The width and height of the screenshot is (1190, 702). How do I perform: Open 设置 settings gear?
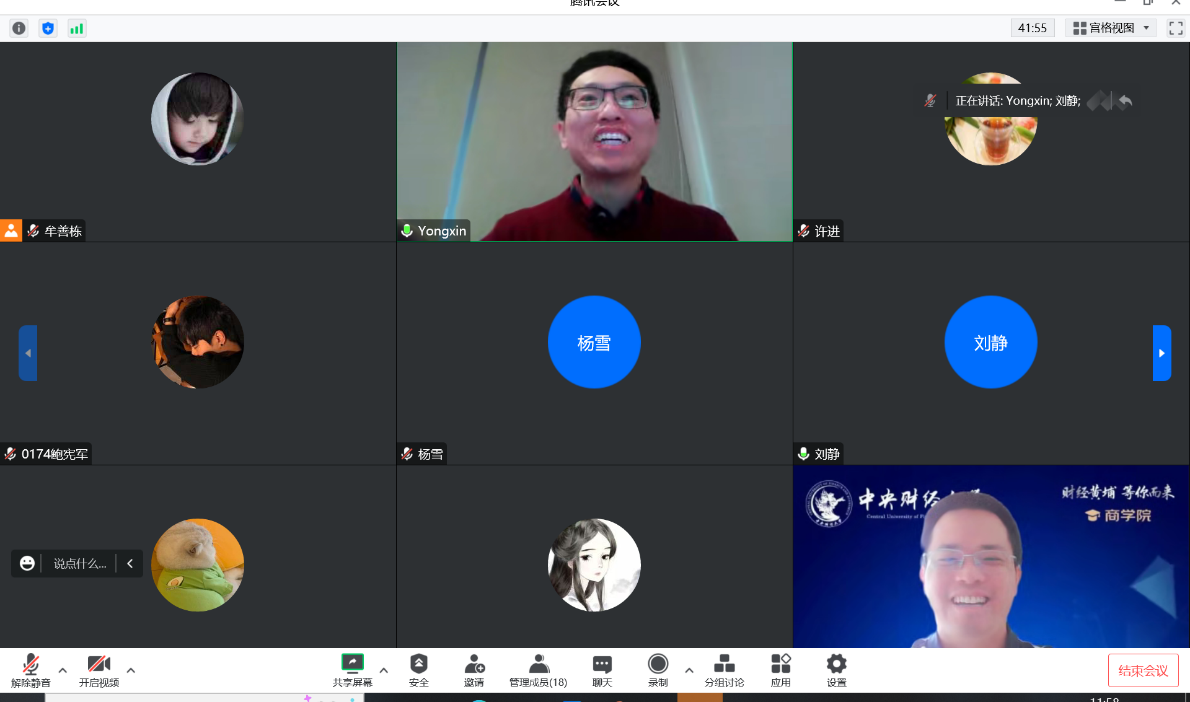(x=837, y=669)
